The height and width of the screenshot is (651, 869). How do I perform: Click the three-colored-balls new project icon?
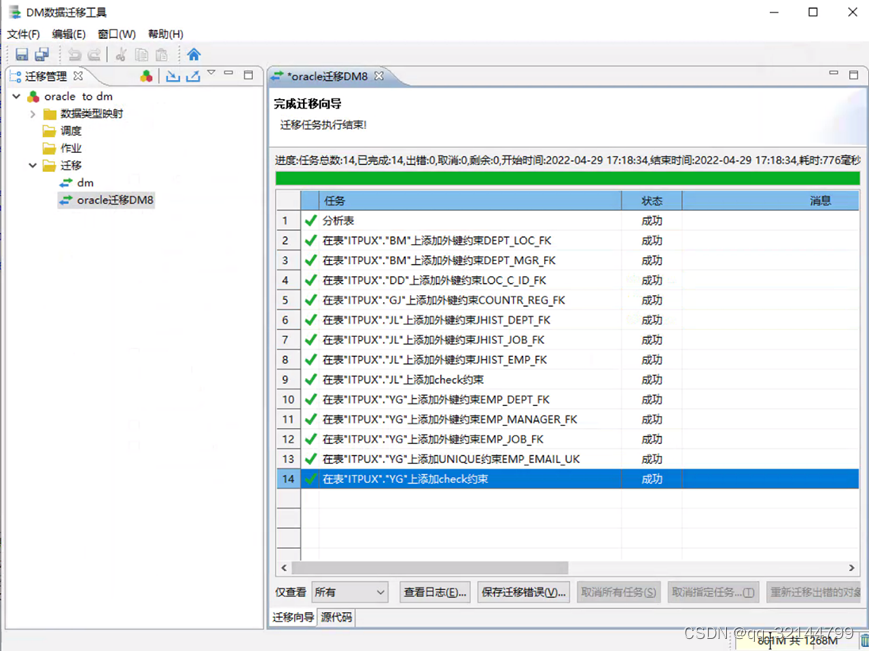click(x=146, y=76)
